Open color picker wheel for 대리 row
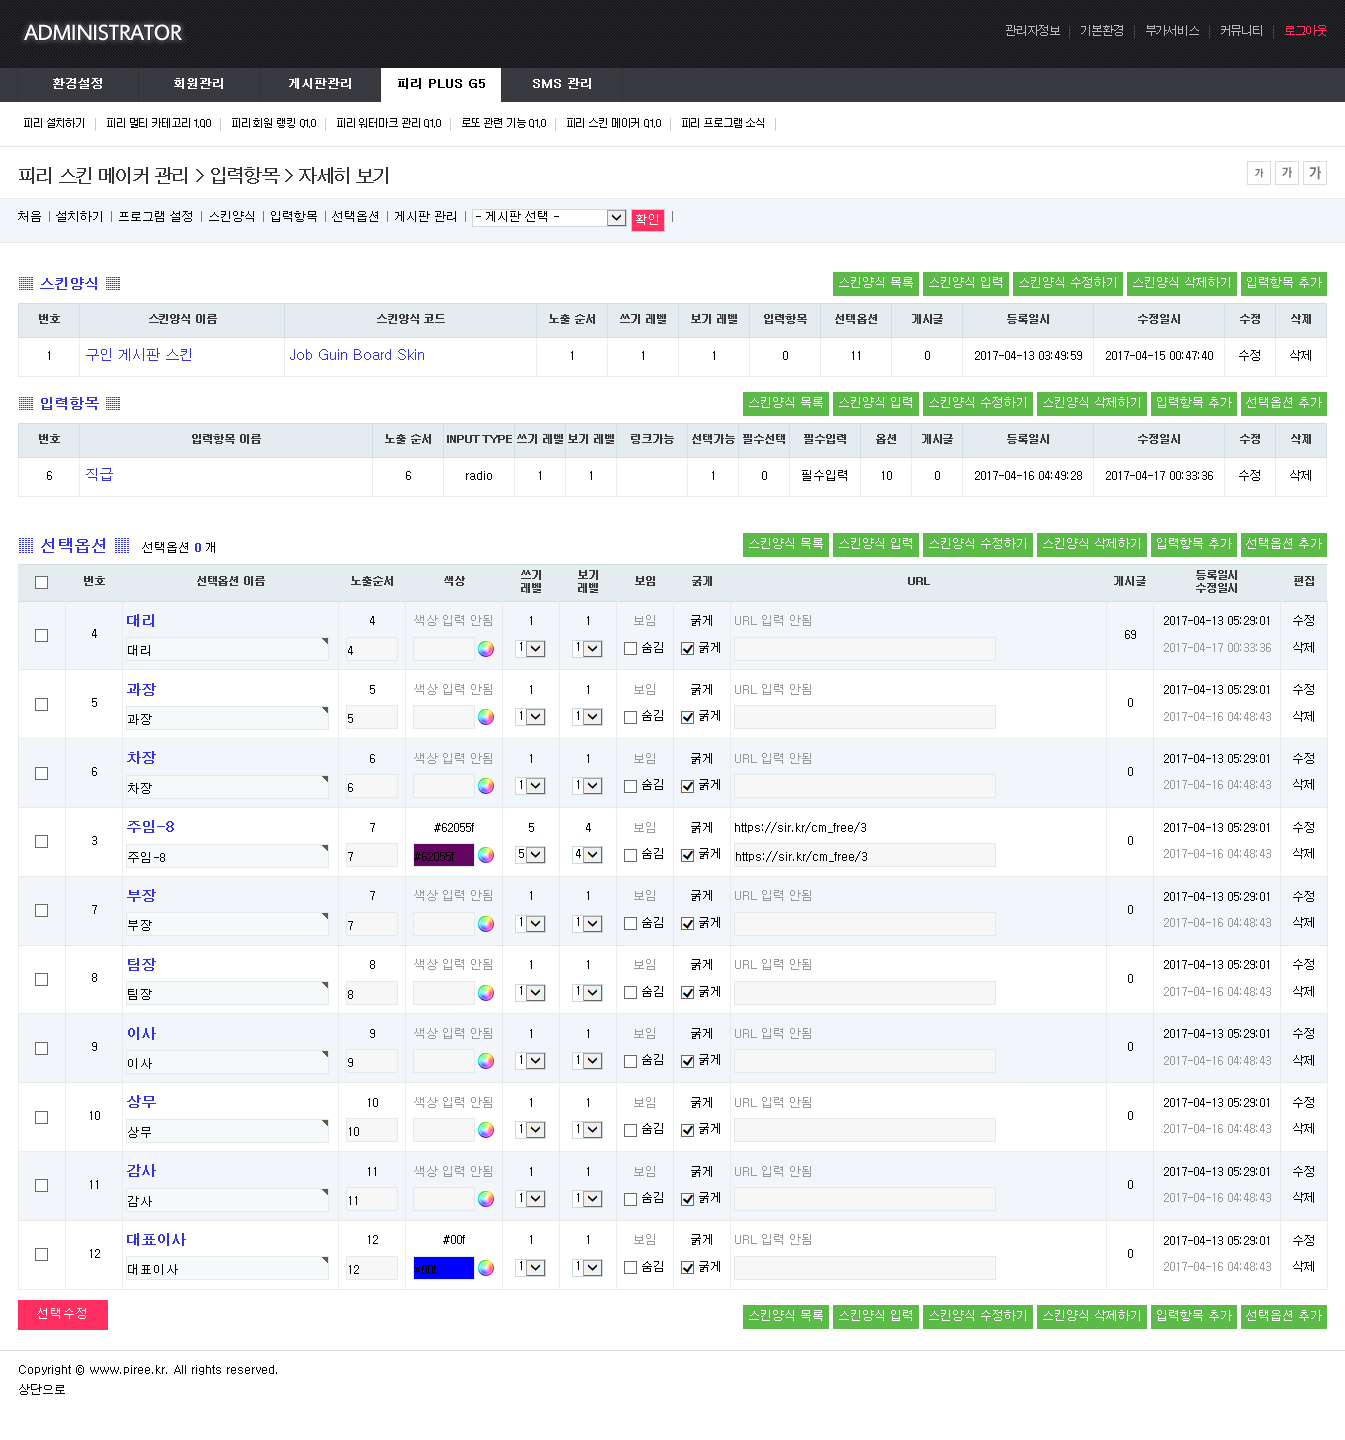 click(x=485, y=649)
